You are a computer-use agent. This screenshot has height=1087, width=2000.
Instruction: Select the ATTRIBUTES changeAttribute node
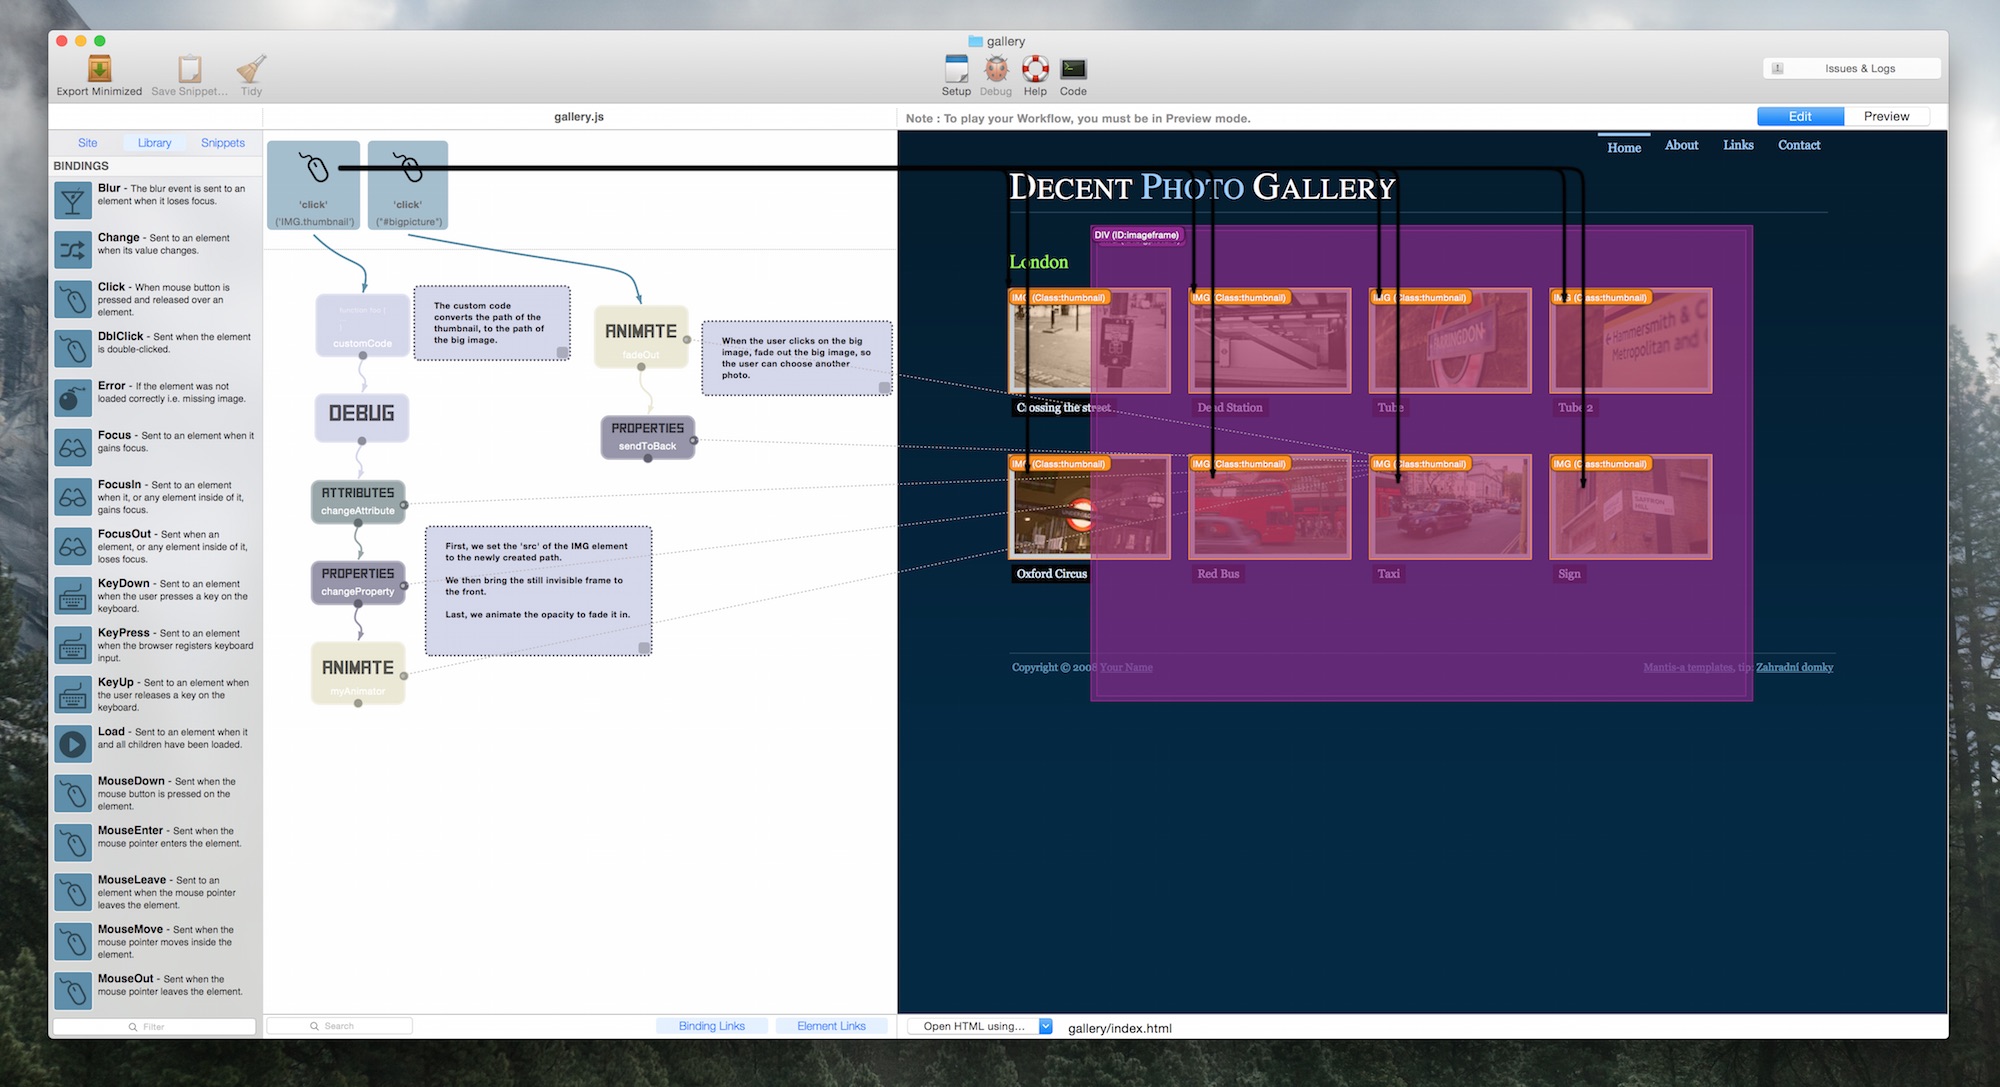(358, 501)
